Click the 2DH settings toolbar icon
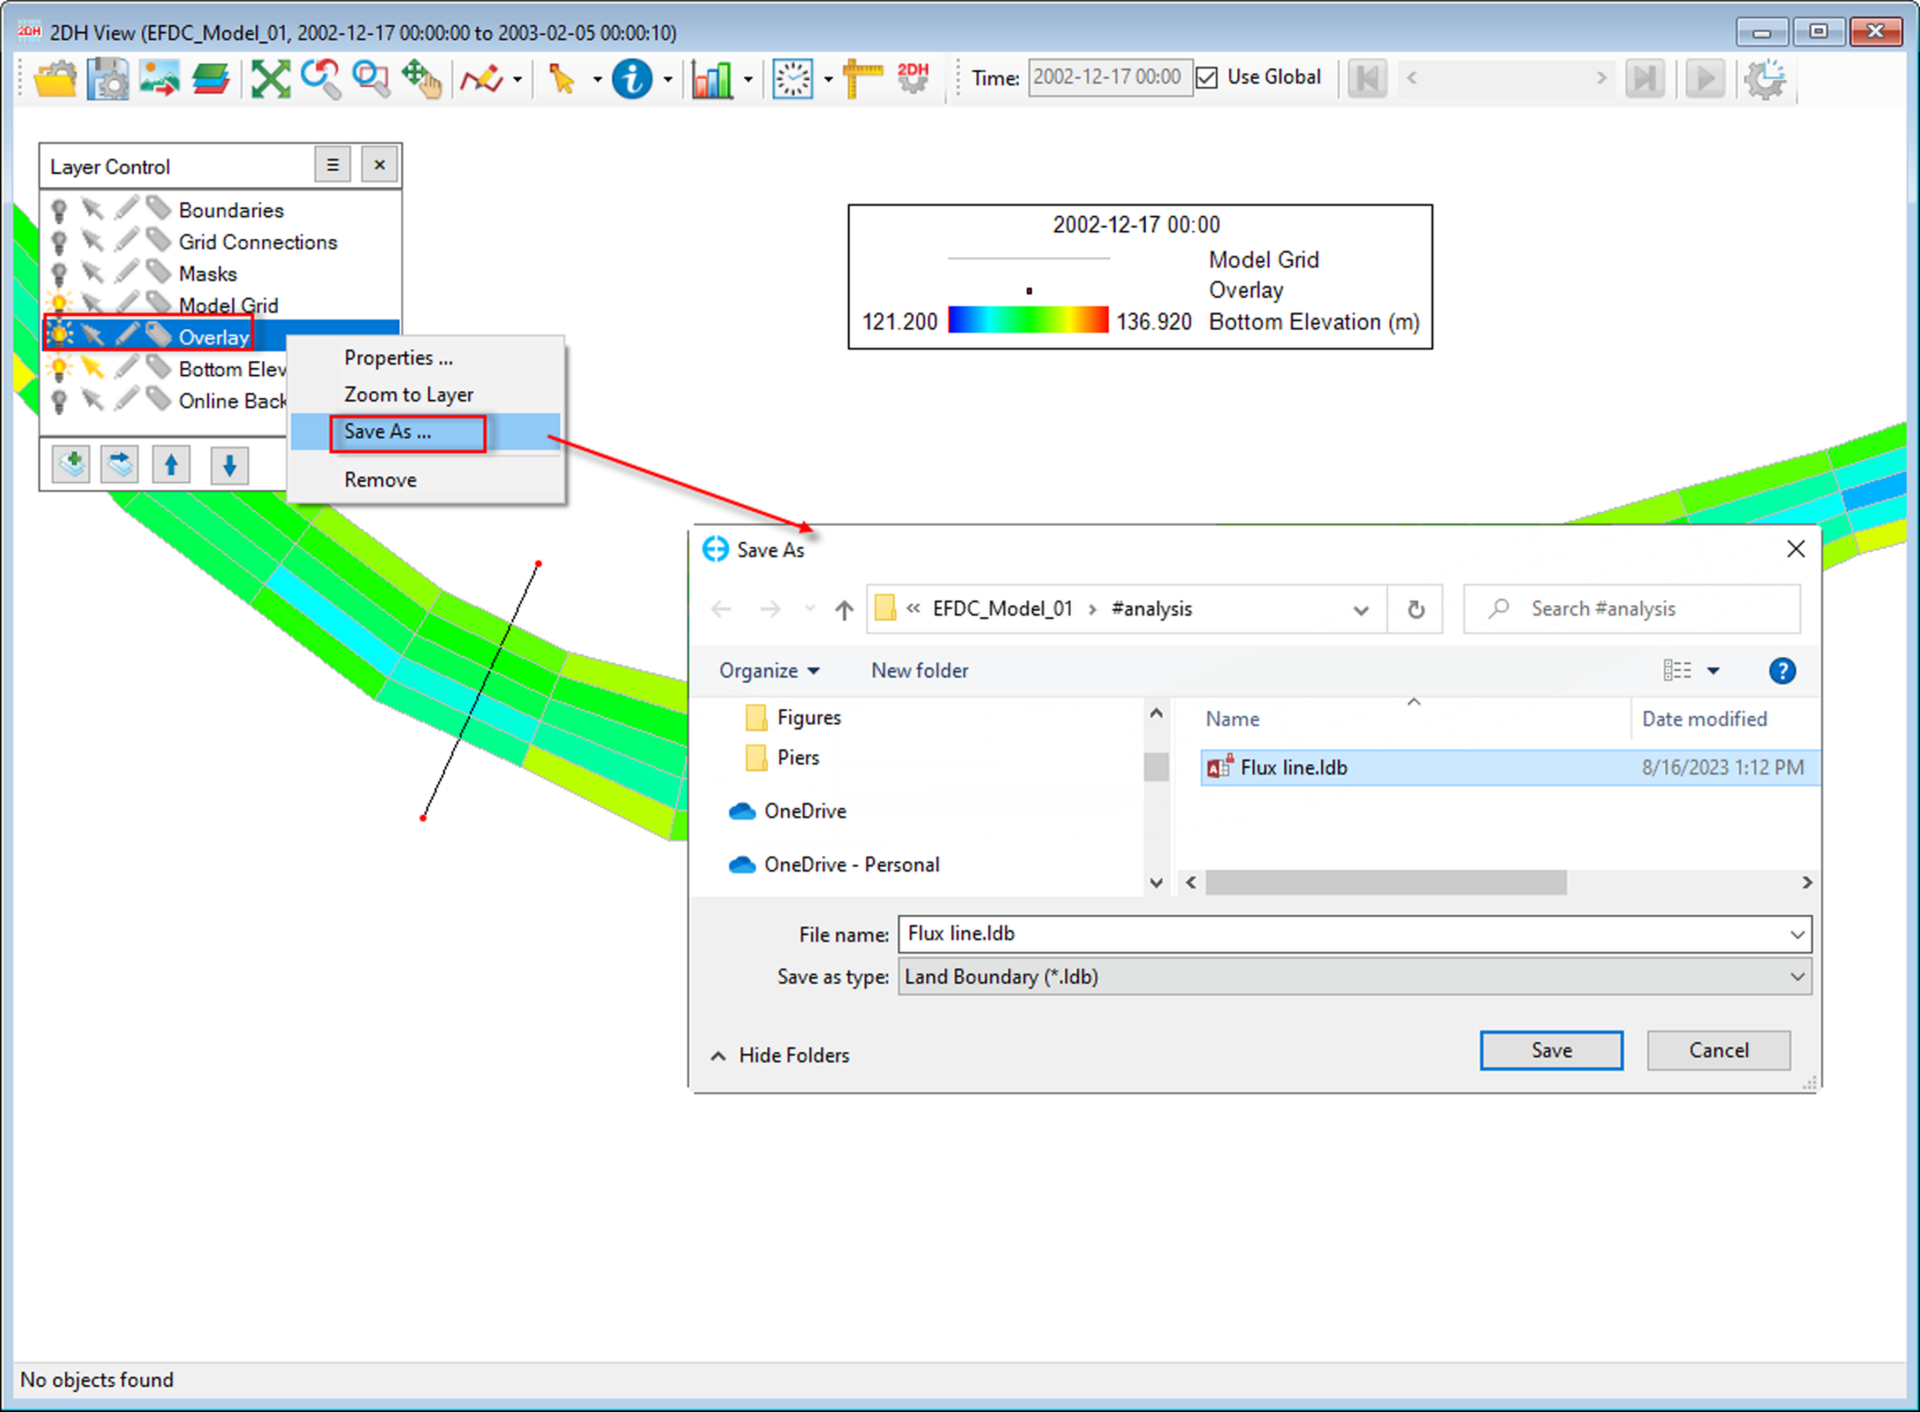 (913, 78)
